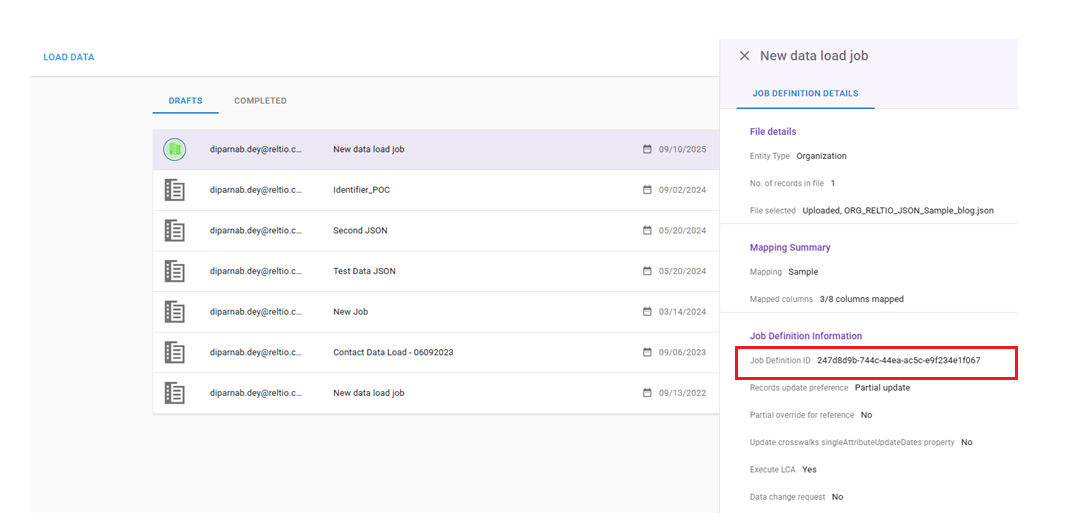Select the Second JSON draft job
1066x521 pixels.
(436, 231)
